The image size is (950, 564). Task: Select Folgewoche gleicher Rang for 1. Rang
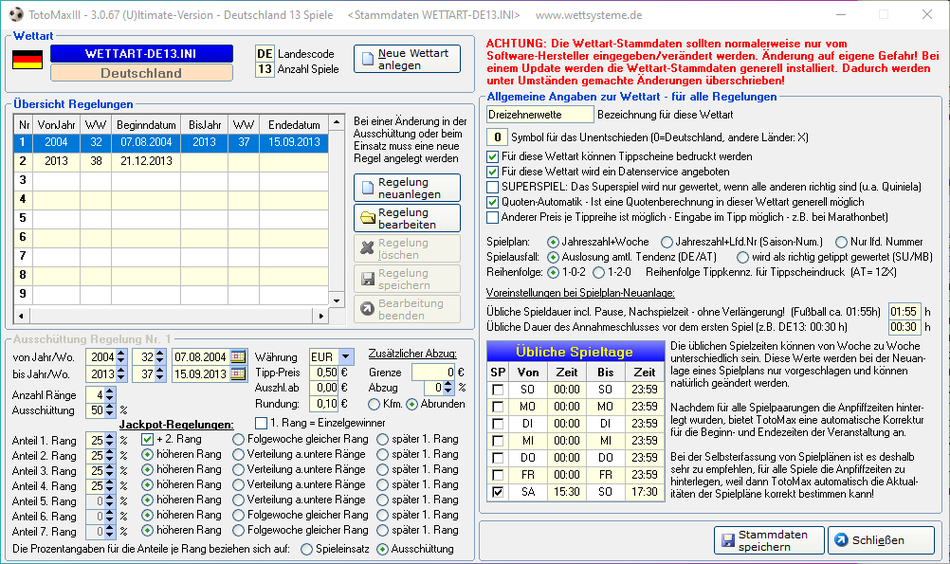238,439
